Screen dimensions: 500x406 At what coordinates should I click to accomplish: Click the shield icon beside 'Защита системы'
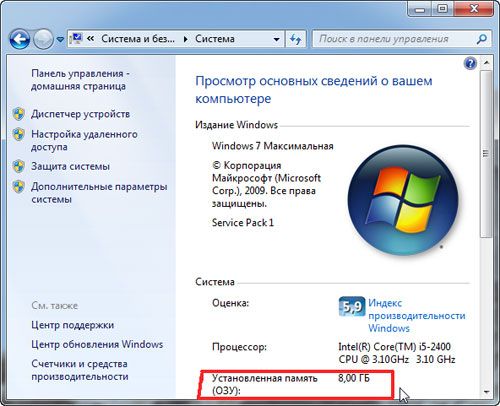(x=19, y=166)
